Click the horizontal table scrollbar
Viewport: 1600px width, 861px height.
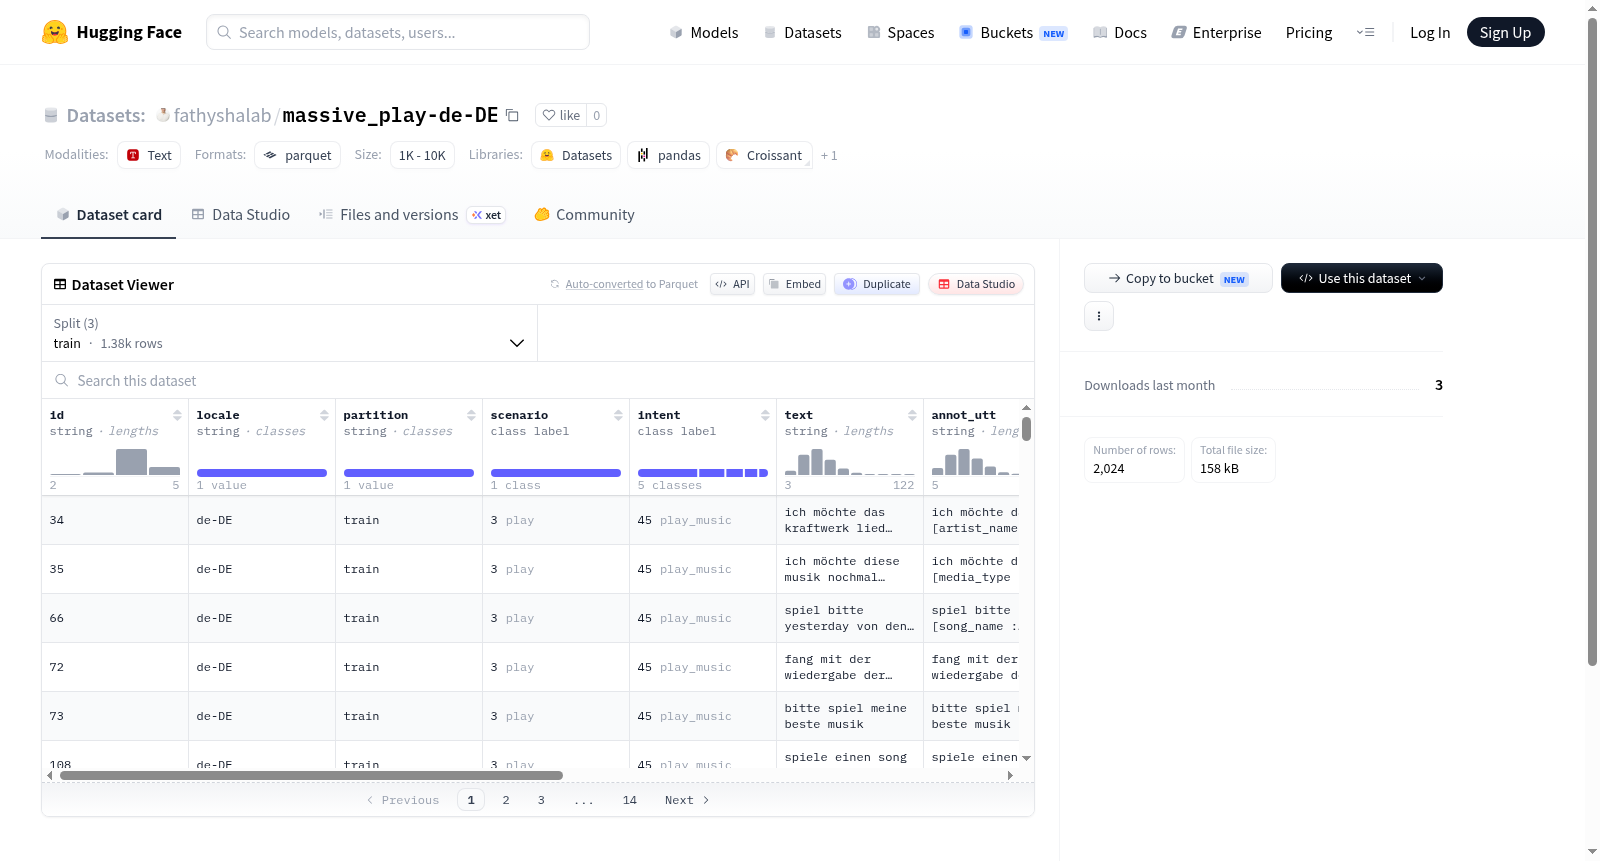click(311, 775)
